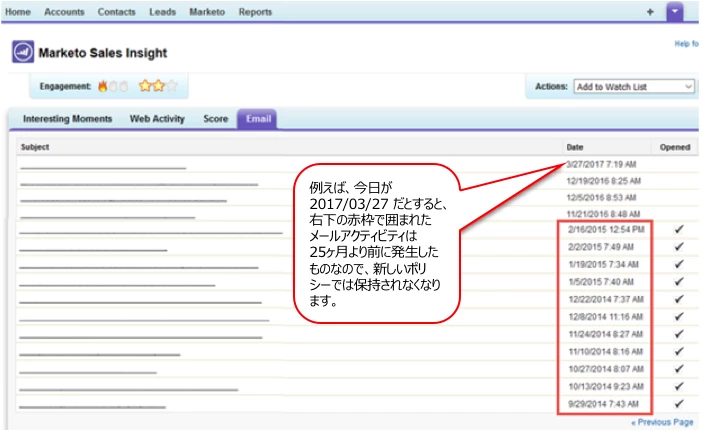702x436 pixels.
Task: Click the 11/24/2014 8:27 AM date cell
Action: click(606, 334)
